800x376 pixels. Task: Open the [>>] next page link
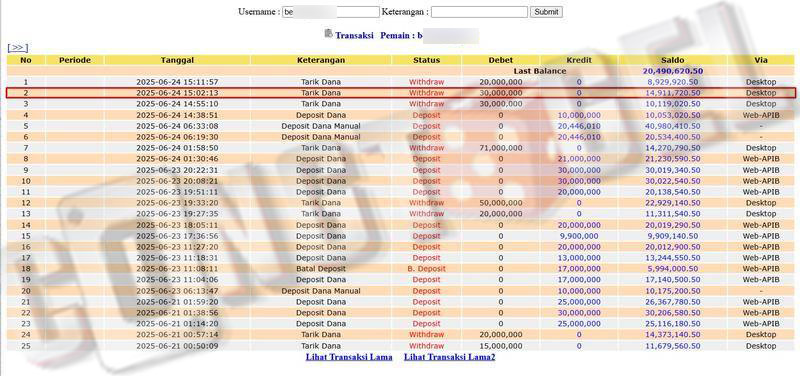(17, 47)
